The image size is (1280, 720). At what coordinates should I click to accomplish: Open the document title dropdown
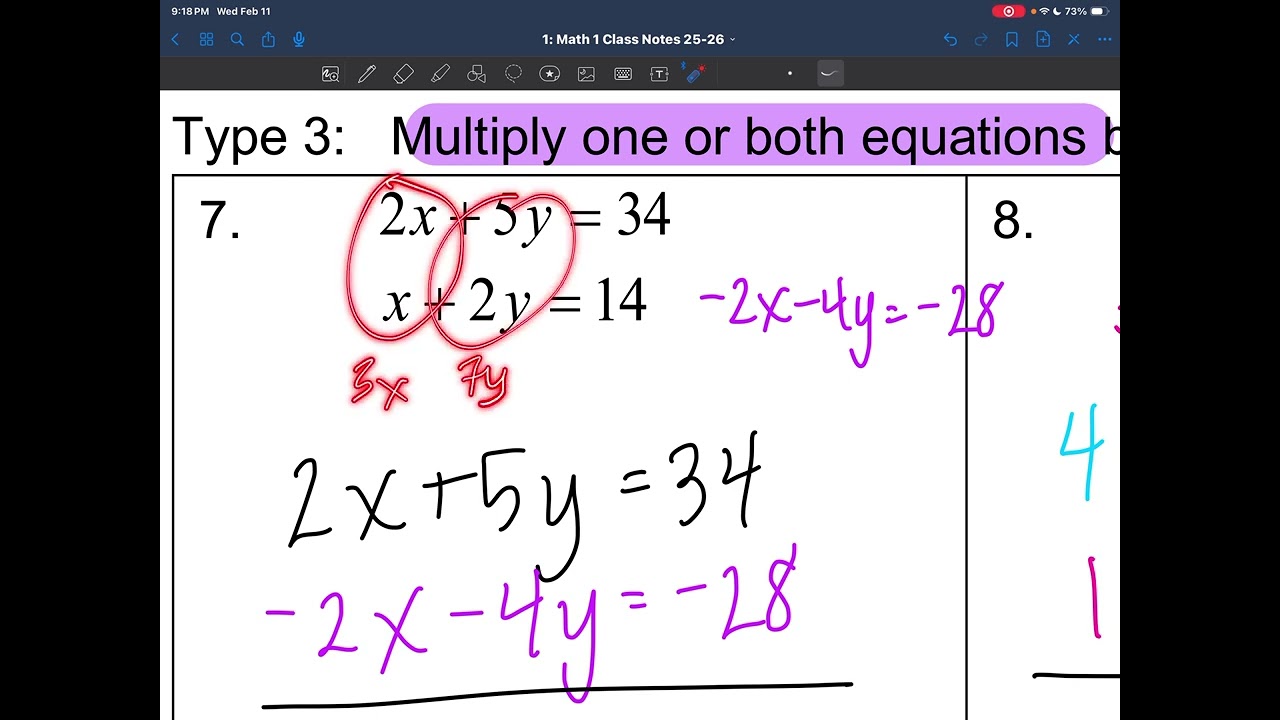pyautogui.click(x=639, y=40)
